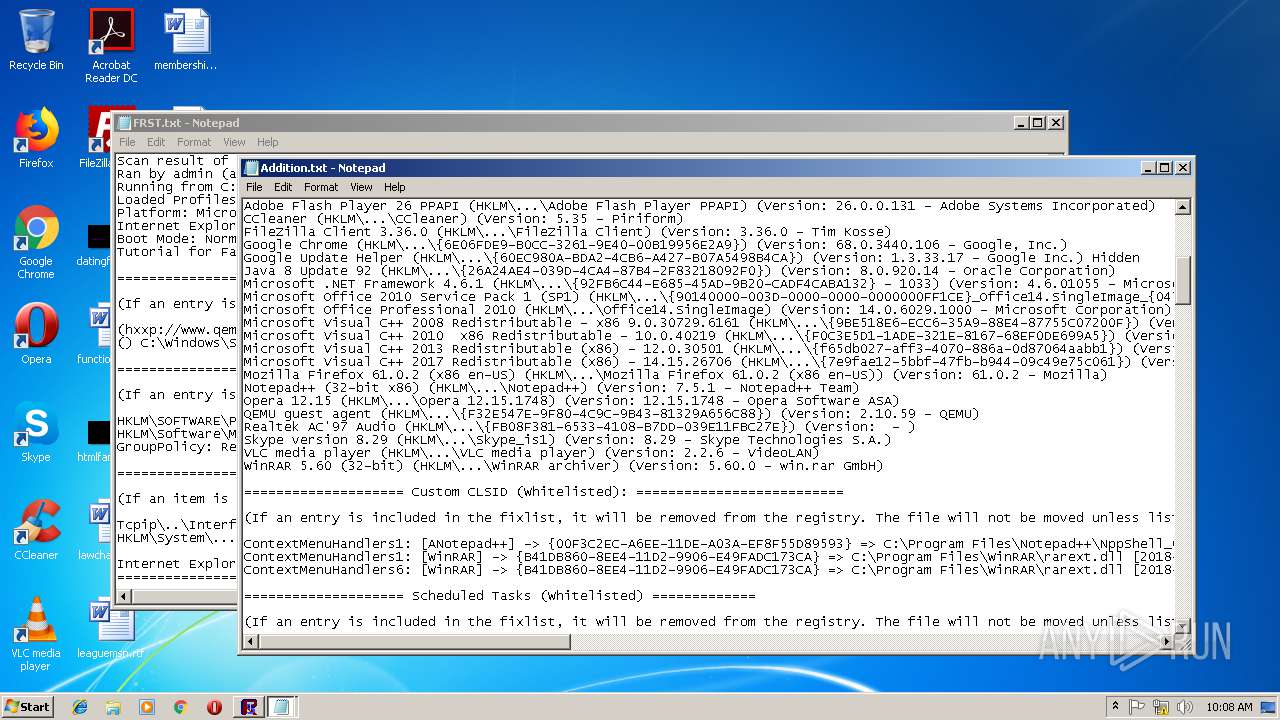
Task: Switch to Notepad taskbar item
Action: [x=281, y=707]
